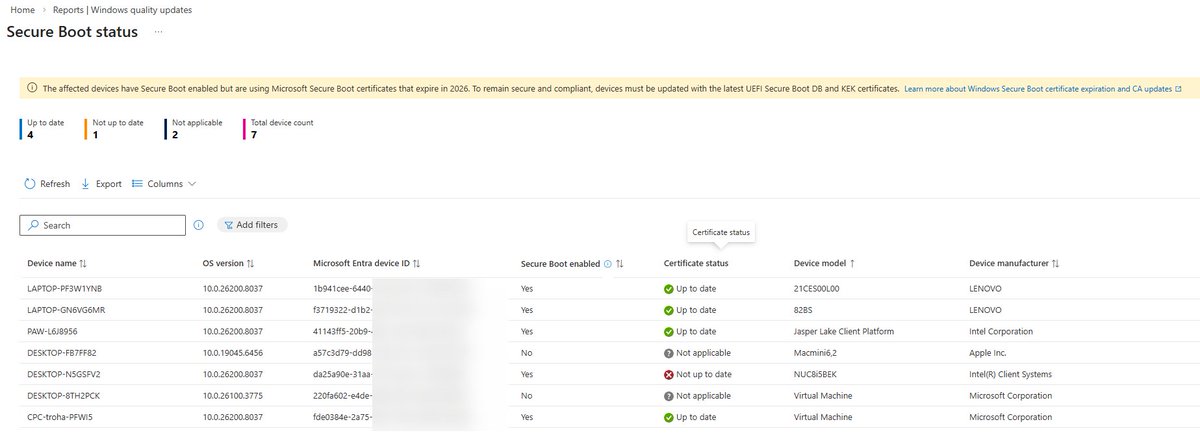Click red Not up to date icon for DESKTOP-N5GSFV2
The image size is (1200, 446).
point(669,374)
